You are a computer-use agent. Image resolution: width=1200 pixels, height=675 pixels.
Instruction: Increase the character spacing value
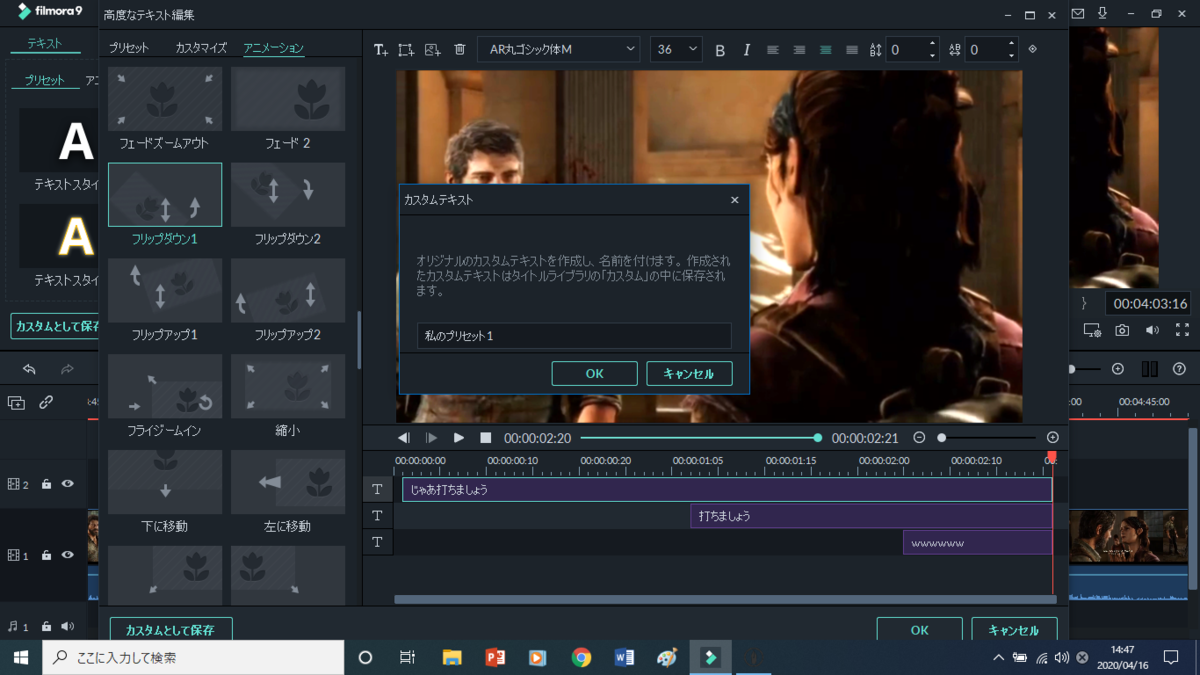[x=1011, y=44]
